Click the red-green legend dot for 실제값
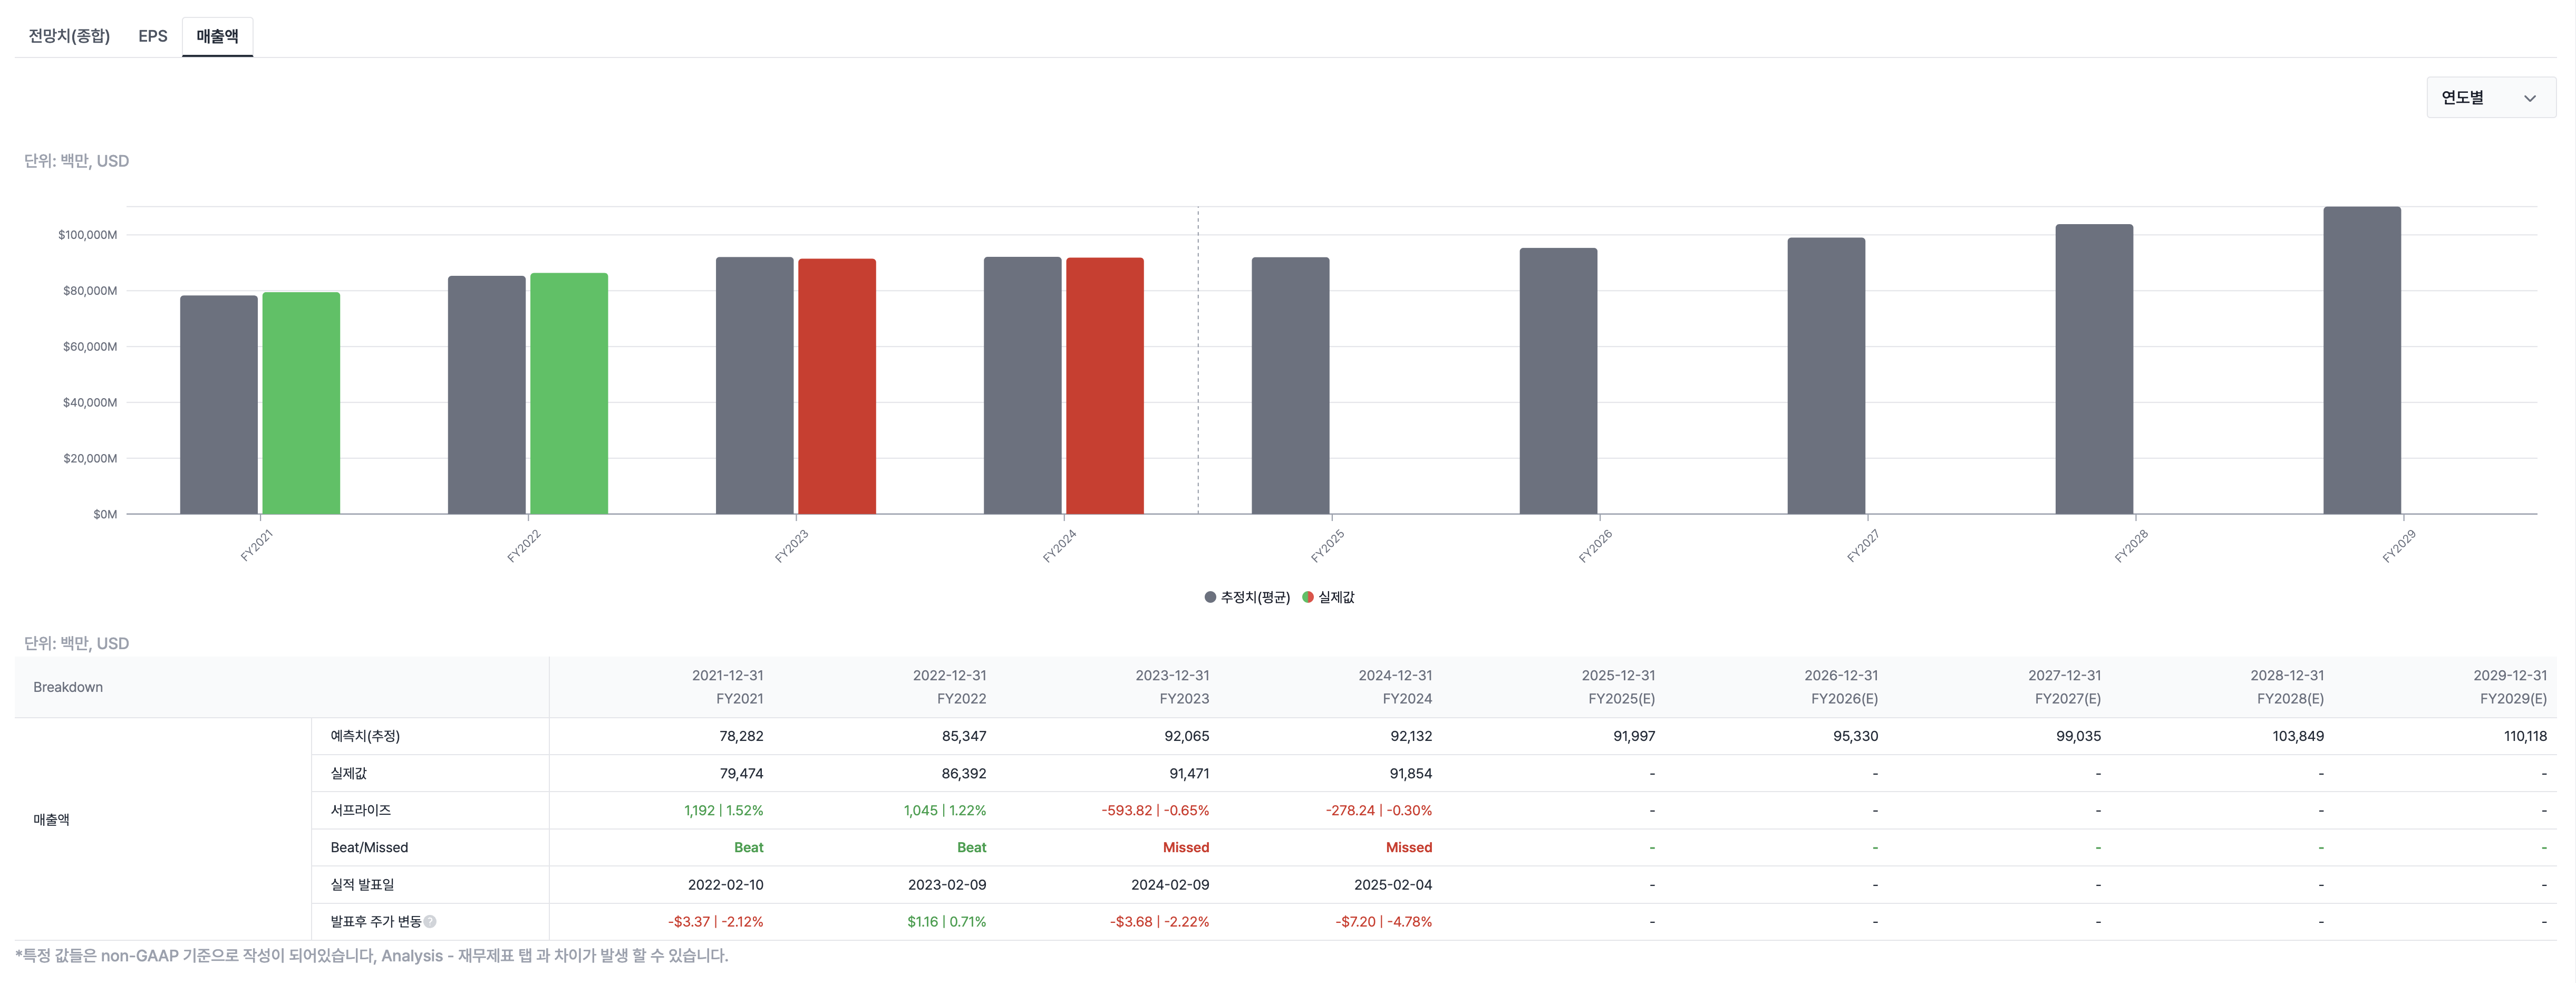Screen dimensions: 2576x983 coord(1307,597)
